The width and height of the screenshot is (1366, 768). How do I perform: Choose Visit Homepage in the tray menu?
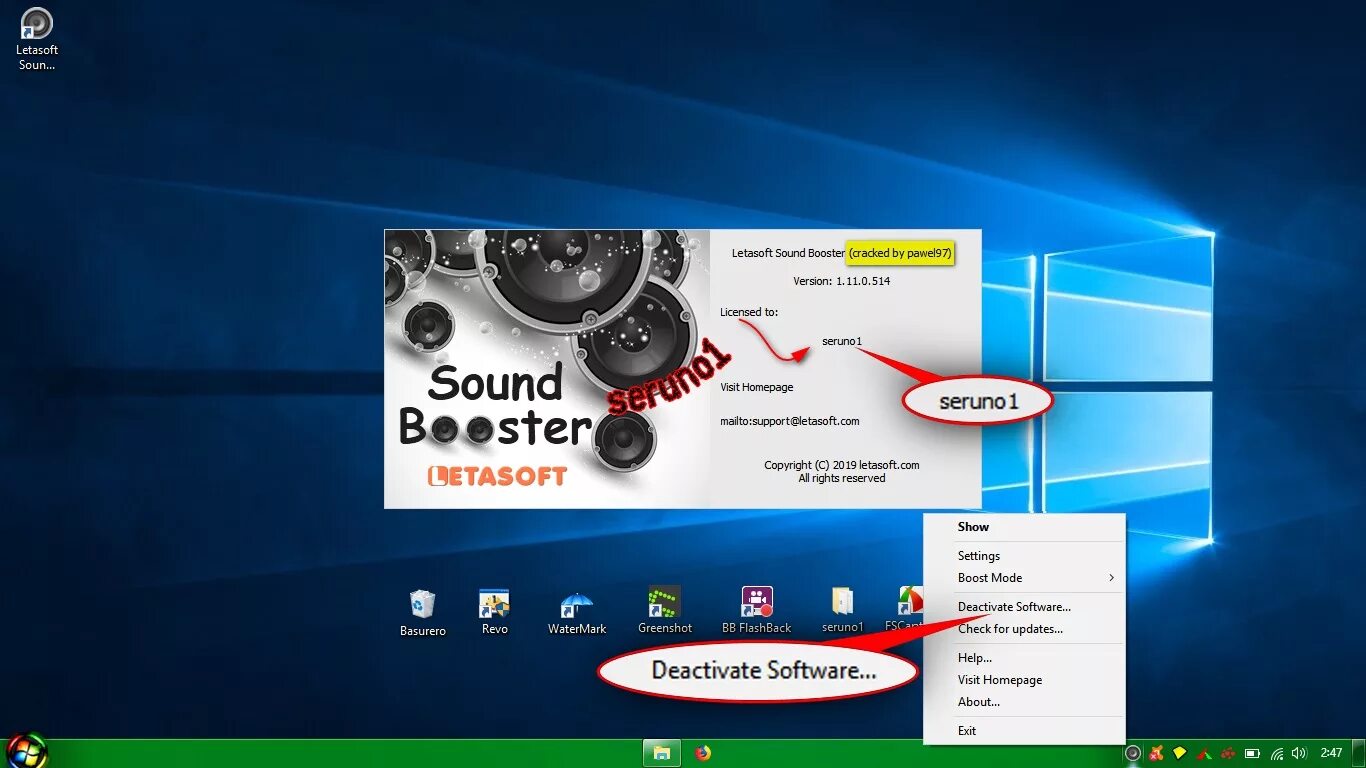(1024, 680)
